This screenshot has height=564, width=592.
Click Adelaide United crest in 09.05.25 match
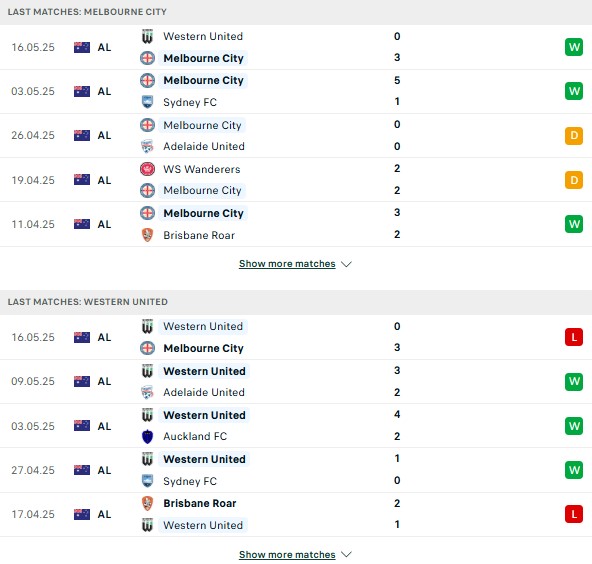tap(147, 392)
